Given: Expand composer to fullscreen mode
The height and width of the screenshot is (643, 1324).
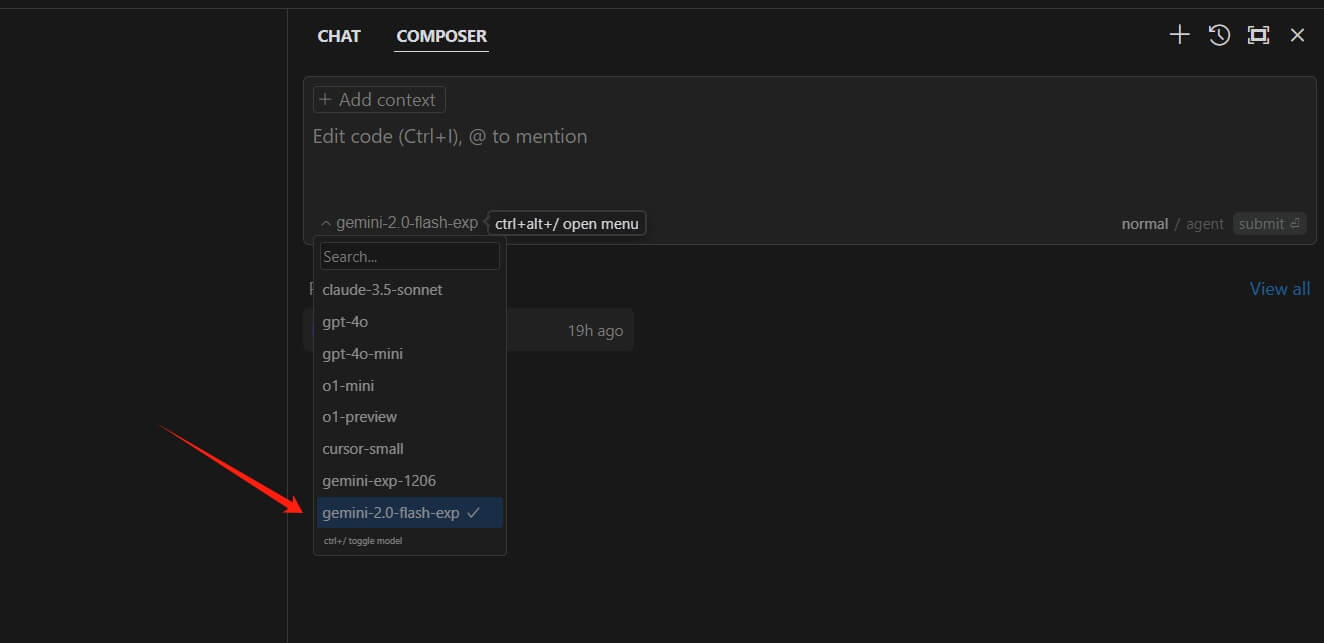Looking at the screenshot, I should coord(1258,34).
